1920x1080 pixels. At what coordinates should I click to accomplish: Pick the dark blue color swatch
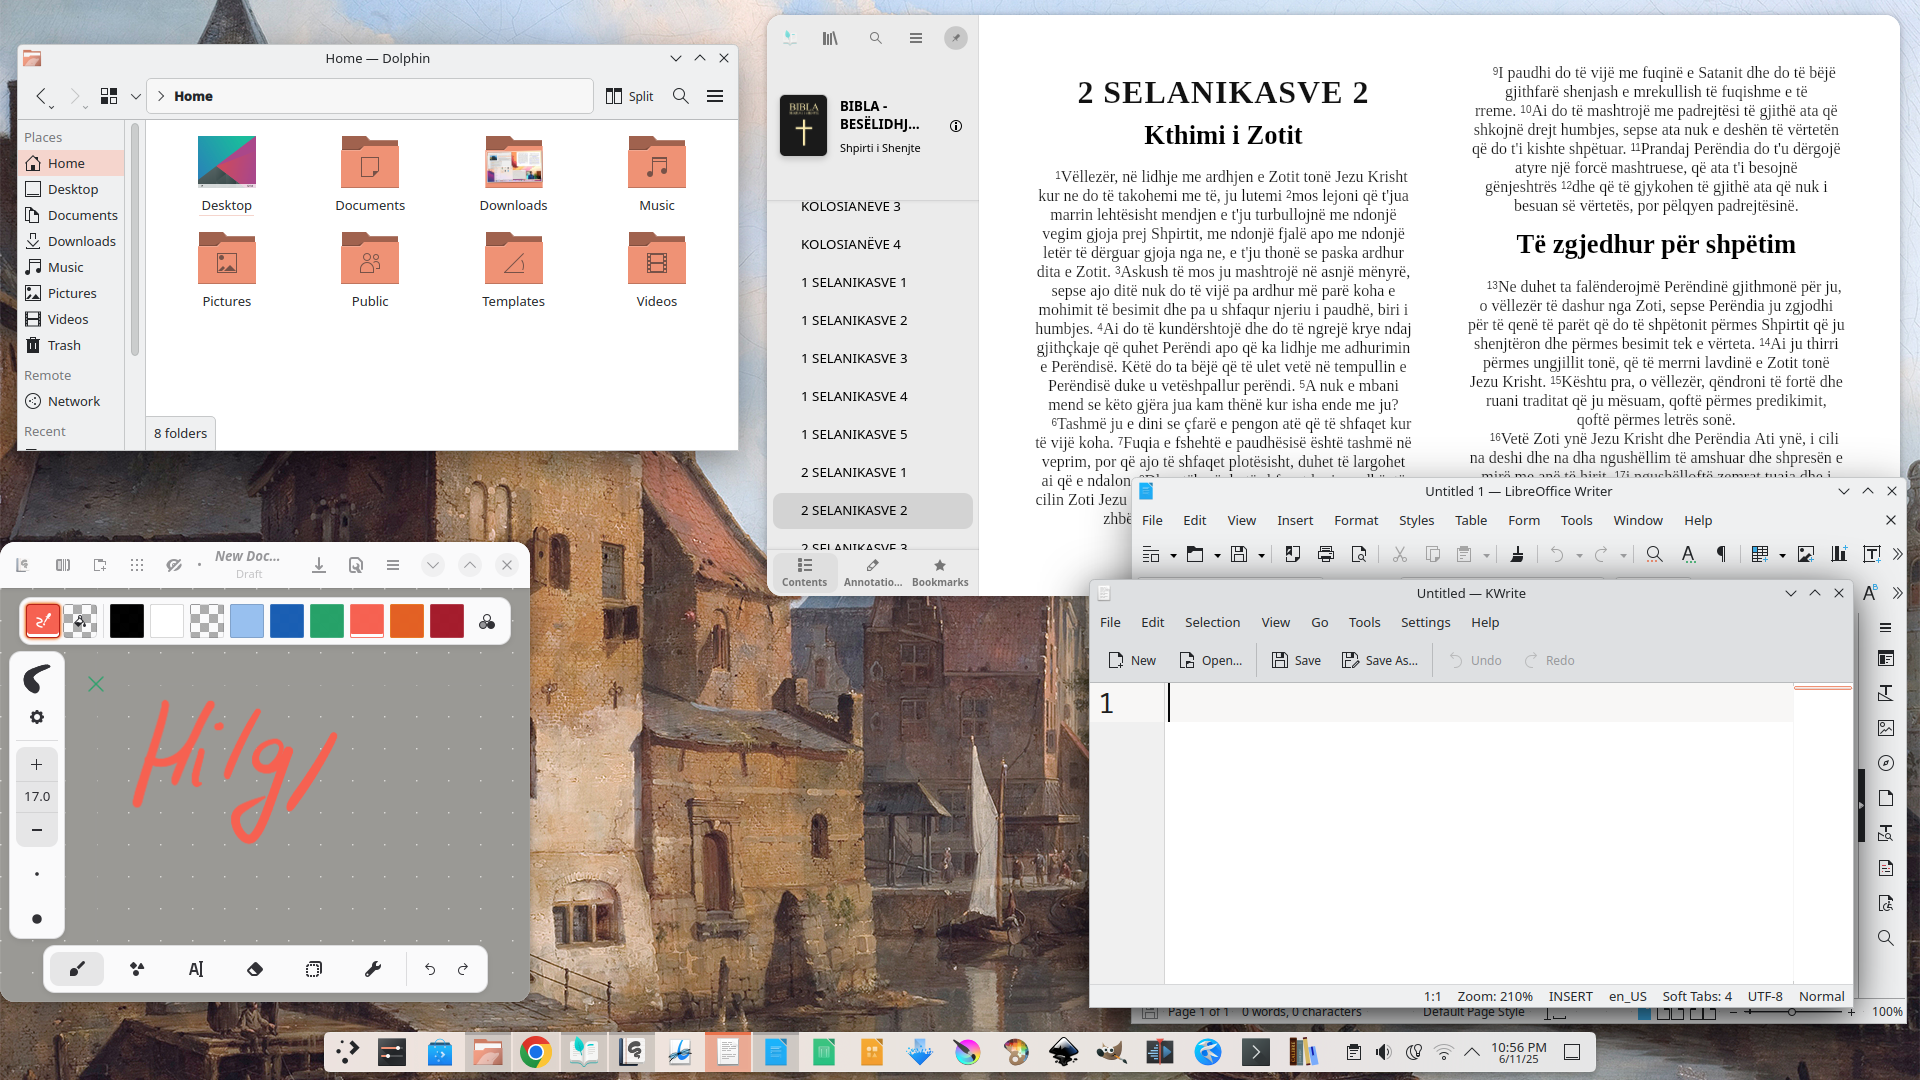coord(287,621)
